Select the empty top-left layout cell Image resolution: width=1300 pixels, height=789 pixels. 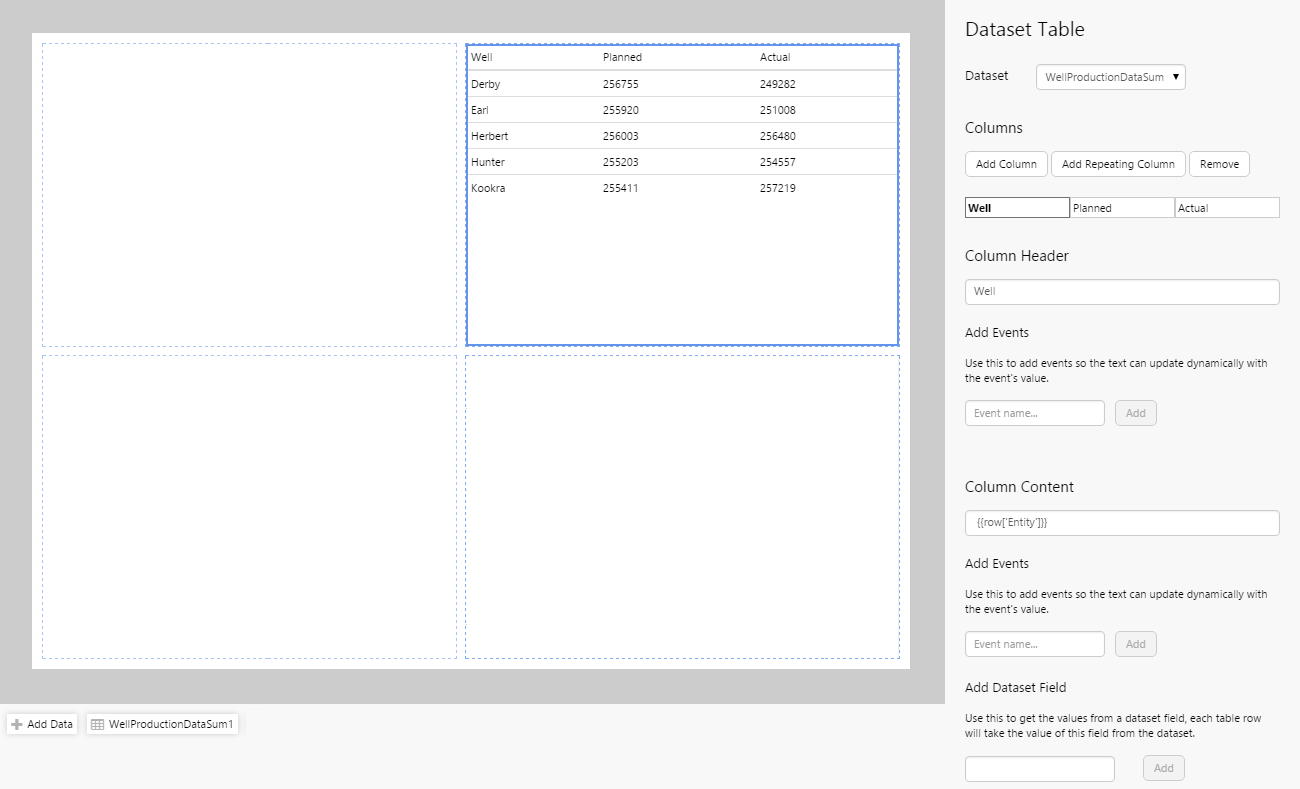pos(249,195)
